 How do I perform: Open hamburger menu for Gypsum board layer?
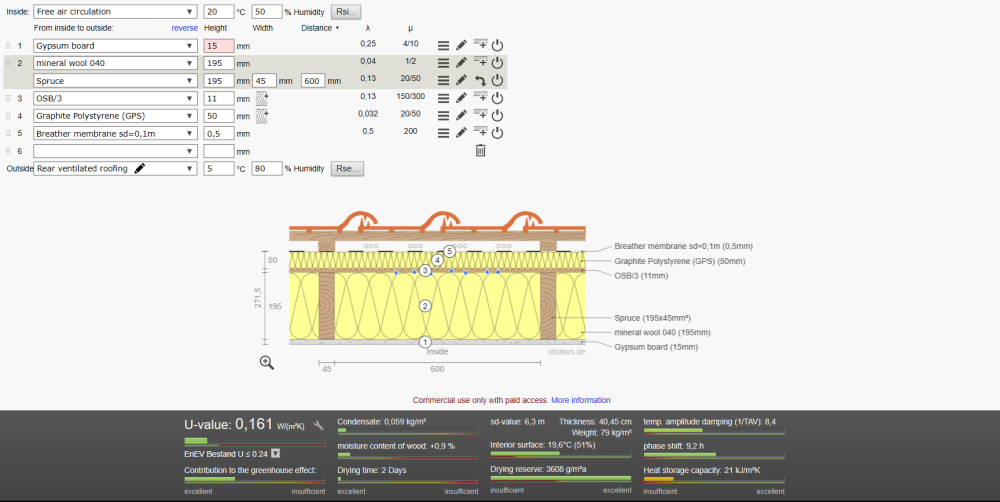pyautogui.click(x=443, y=45)
